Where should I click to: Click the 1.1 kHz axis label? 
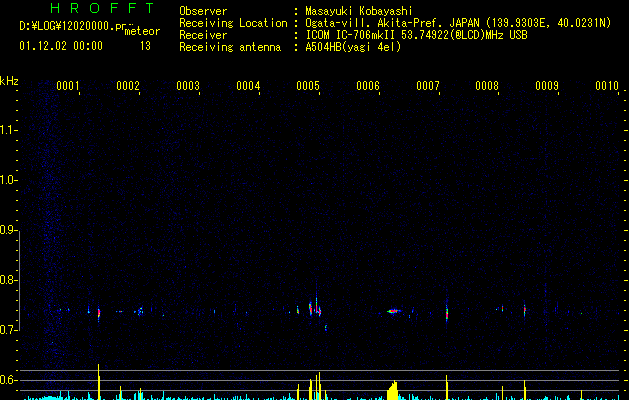pyautogui.click(x=9, y=130)
